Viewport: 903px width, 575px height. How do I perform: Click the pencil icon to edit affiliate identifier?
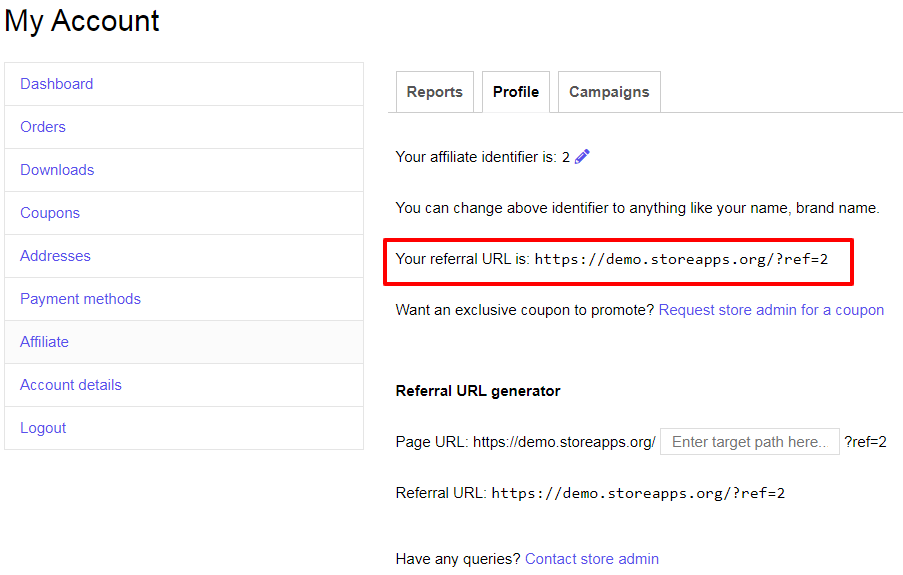582,157
